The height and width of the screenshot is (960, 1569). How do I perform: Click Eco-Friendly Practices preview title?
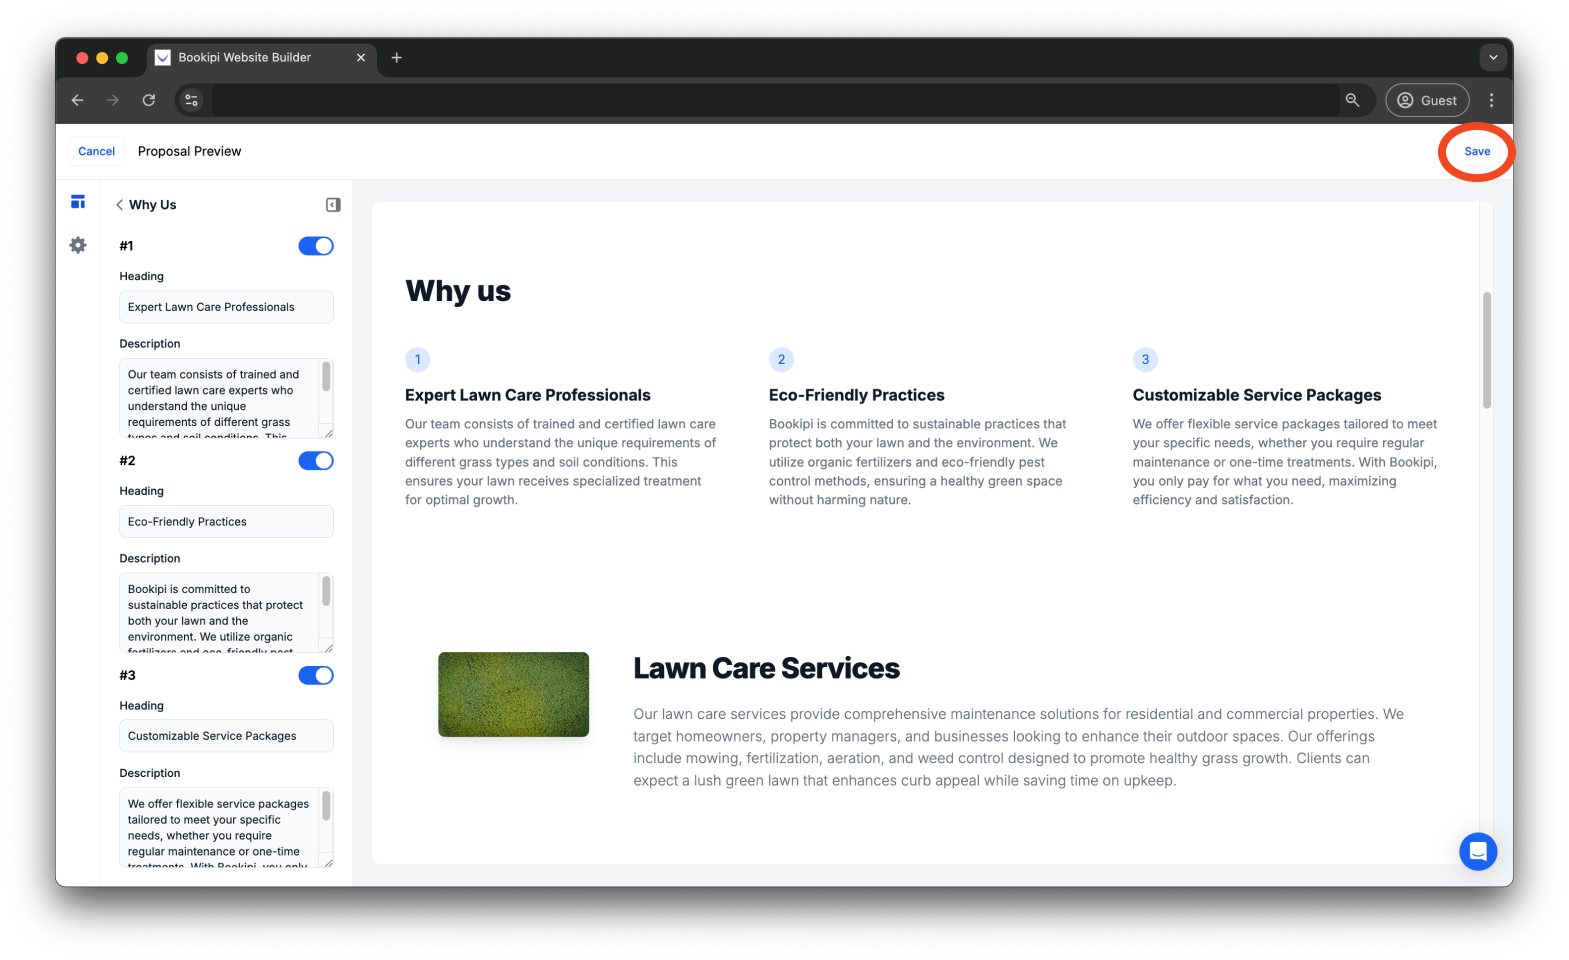click(857, 395)
